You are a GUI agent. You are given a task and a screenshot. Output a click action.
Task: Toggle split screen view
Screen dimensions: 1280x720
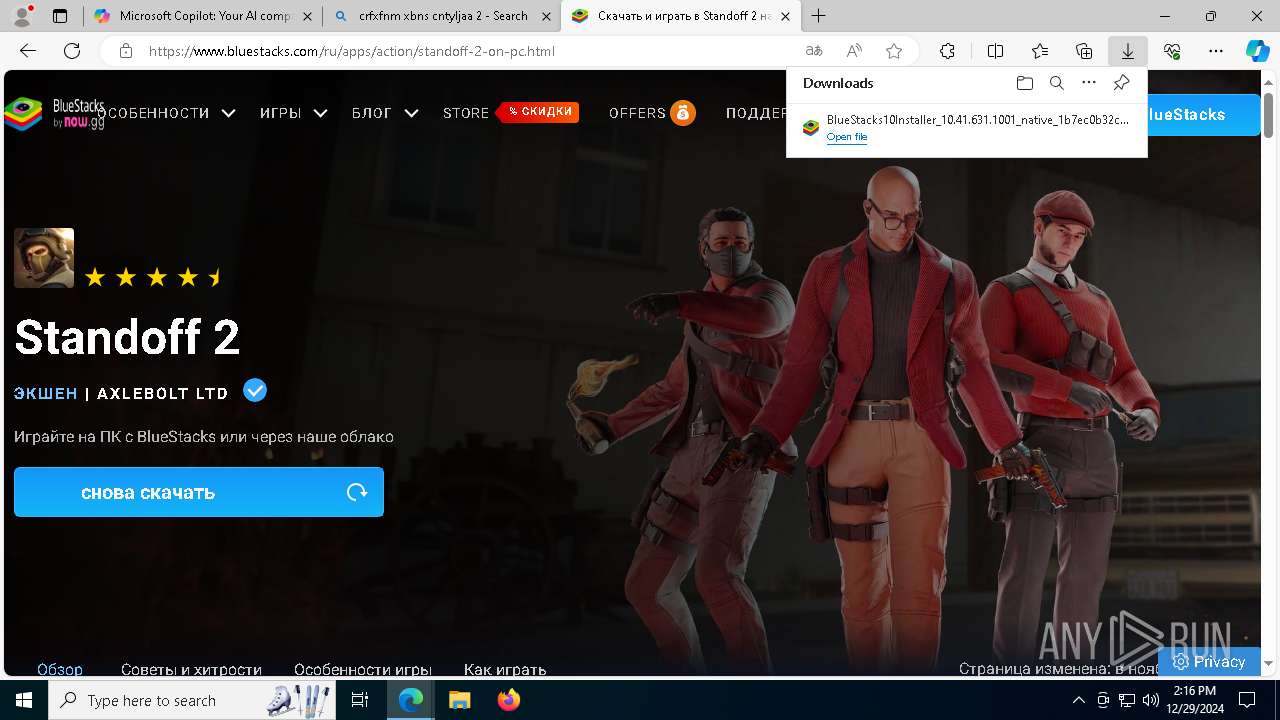tap(995, 51)
